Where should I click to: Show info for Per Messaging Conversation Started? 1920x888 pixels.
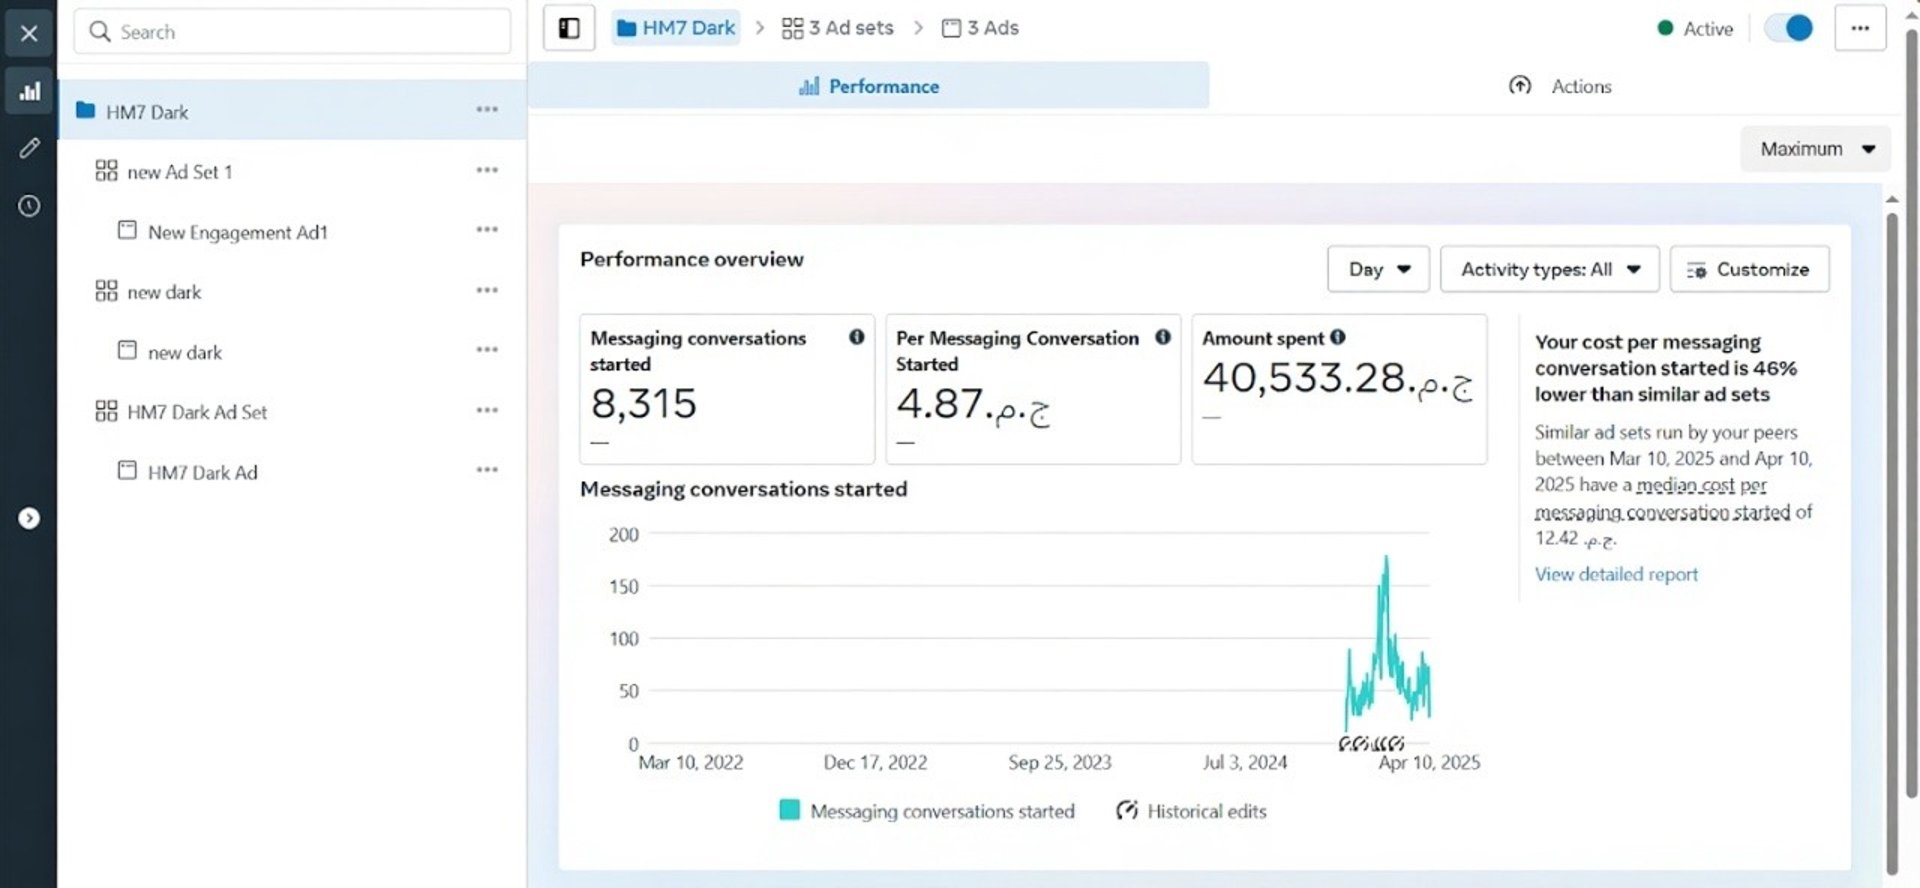coord(1163,337)
